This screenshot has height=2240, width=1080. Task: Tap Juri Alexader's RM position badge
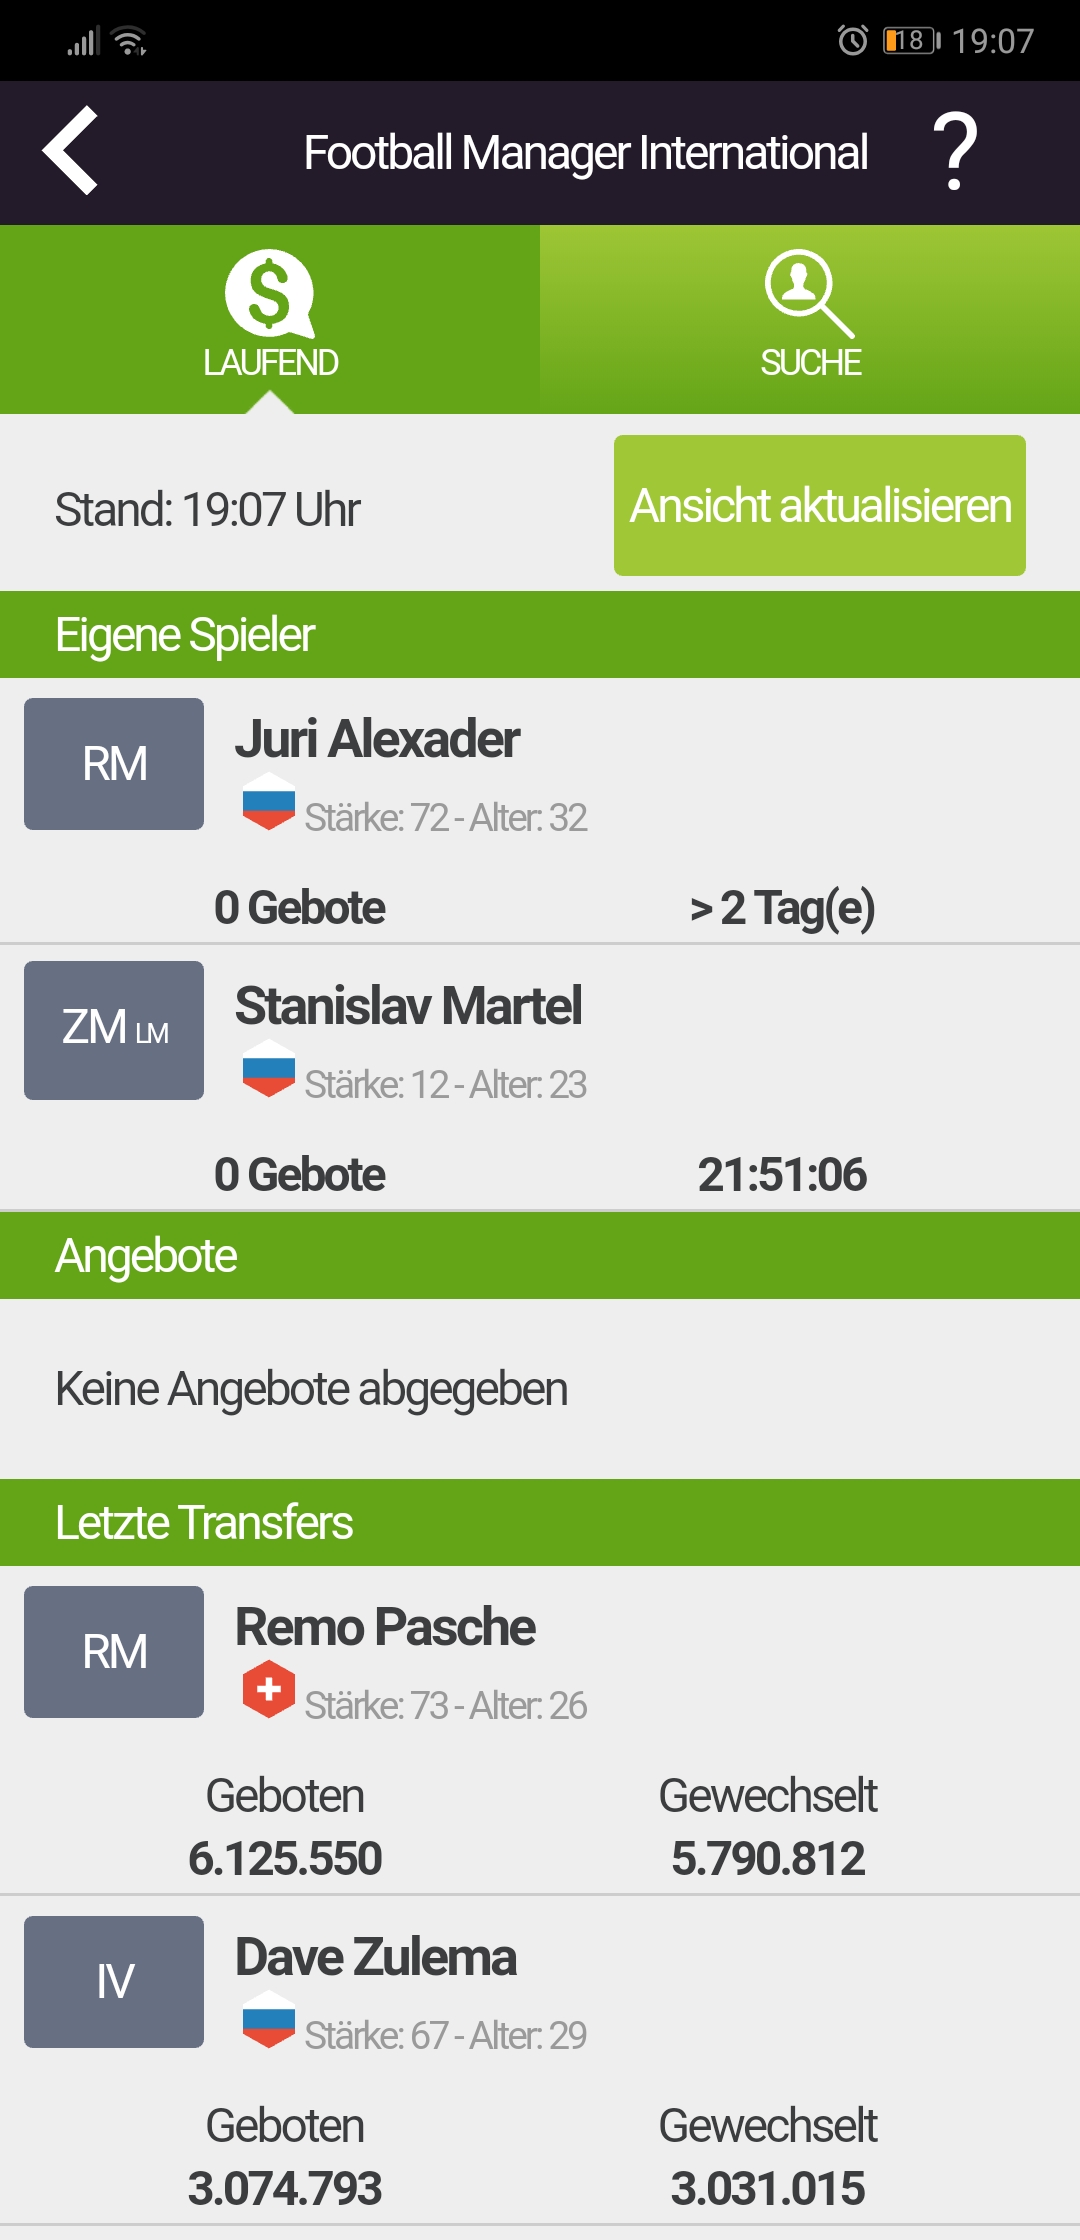pyautogui.click(x=114, y=764)
